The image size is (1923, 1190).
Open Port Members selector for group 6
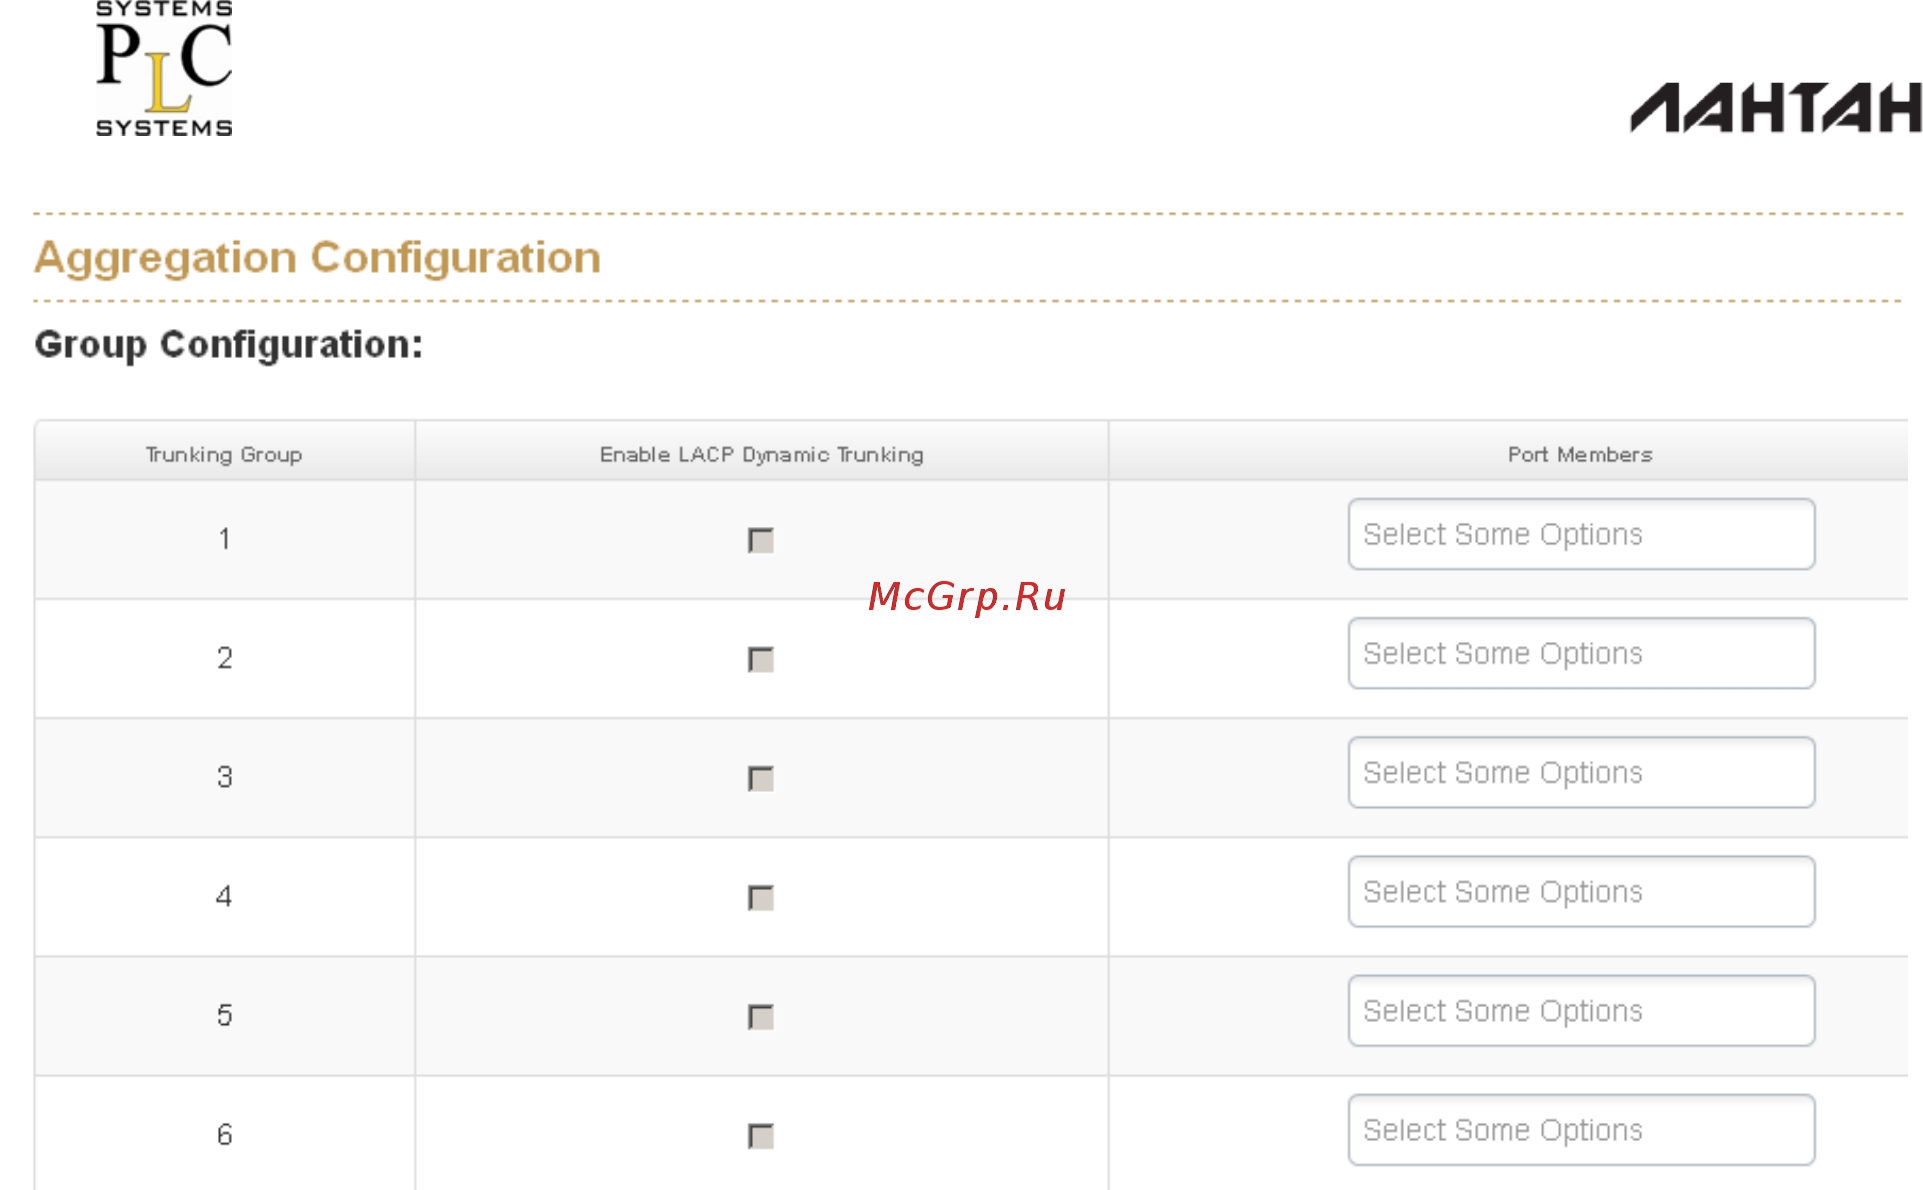click(x=1581, y=1129)
